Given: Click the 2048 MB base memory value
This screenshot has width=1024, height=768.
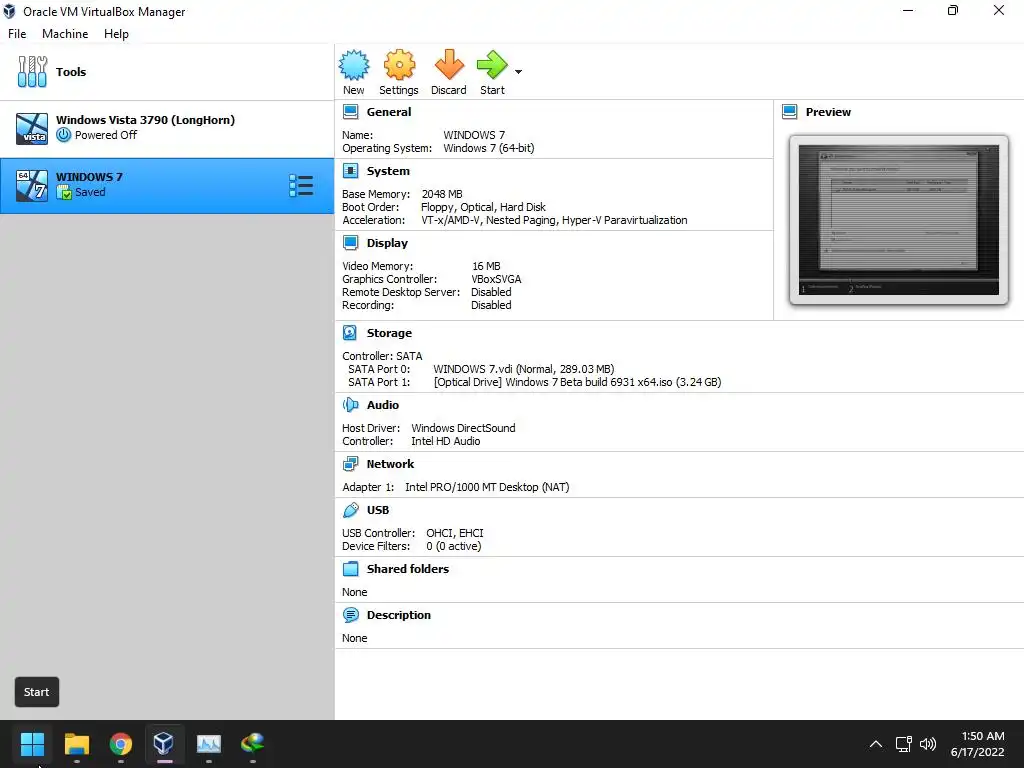Looking at the screenshot, I should pyautogui.click(x=441, y=194).
